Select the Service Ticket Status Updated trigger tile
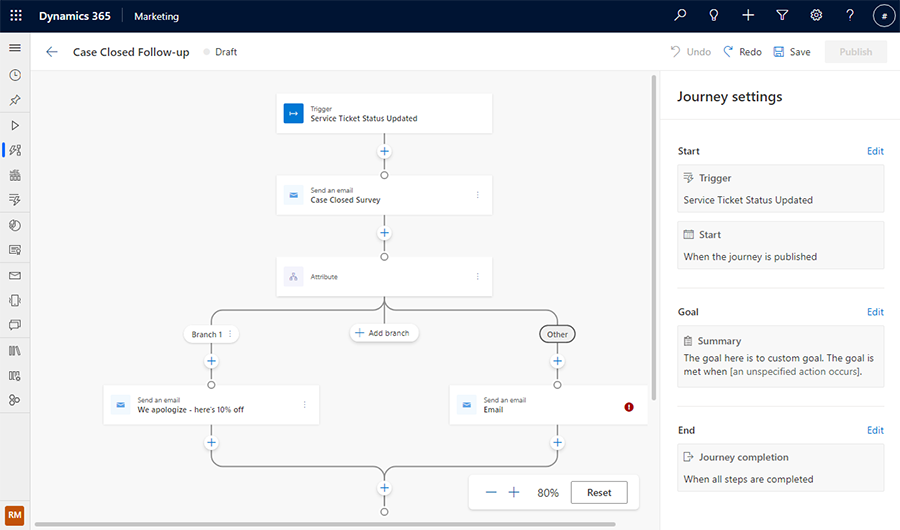This screenshot has height=530, width=900. click(384, 113)
